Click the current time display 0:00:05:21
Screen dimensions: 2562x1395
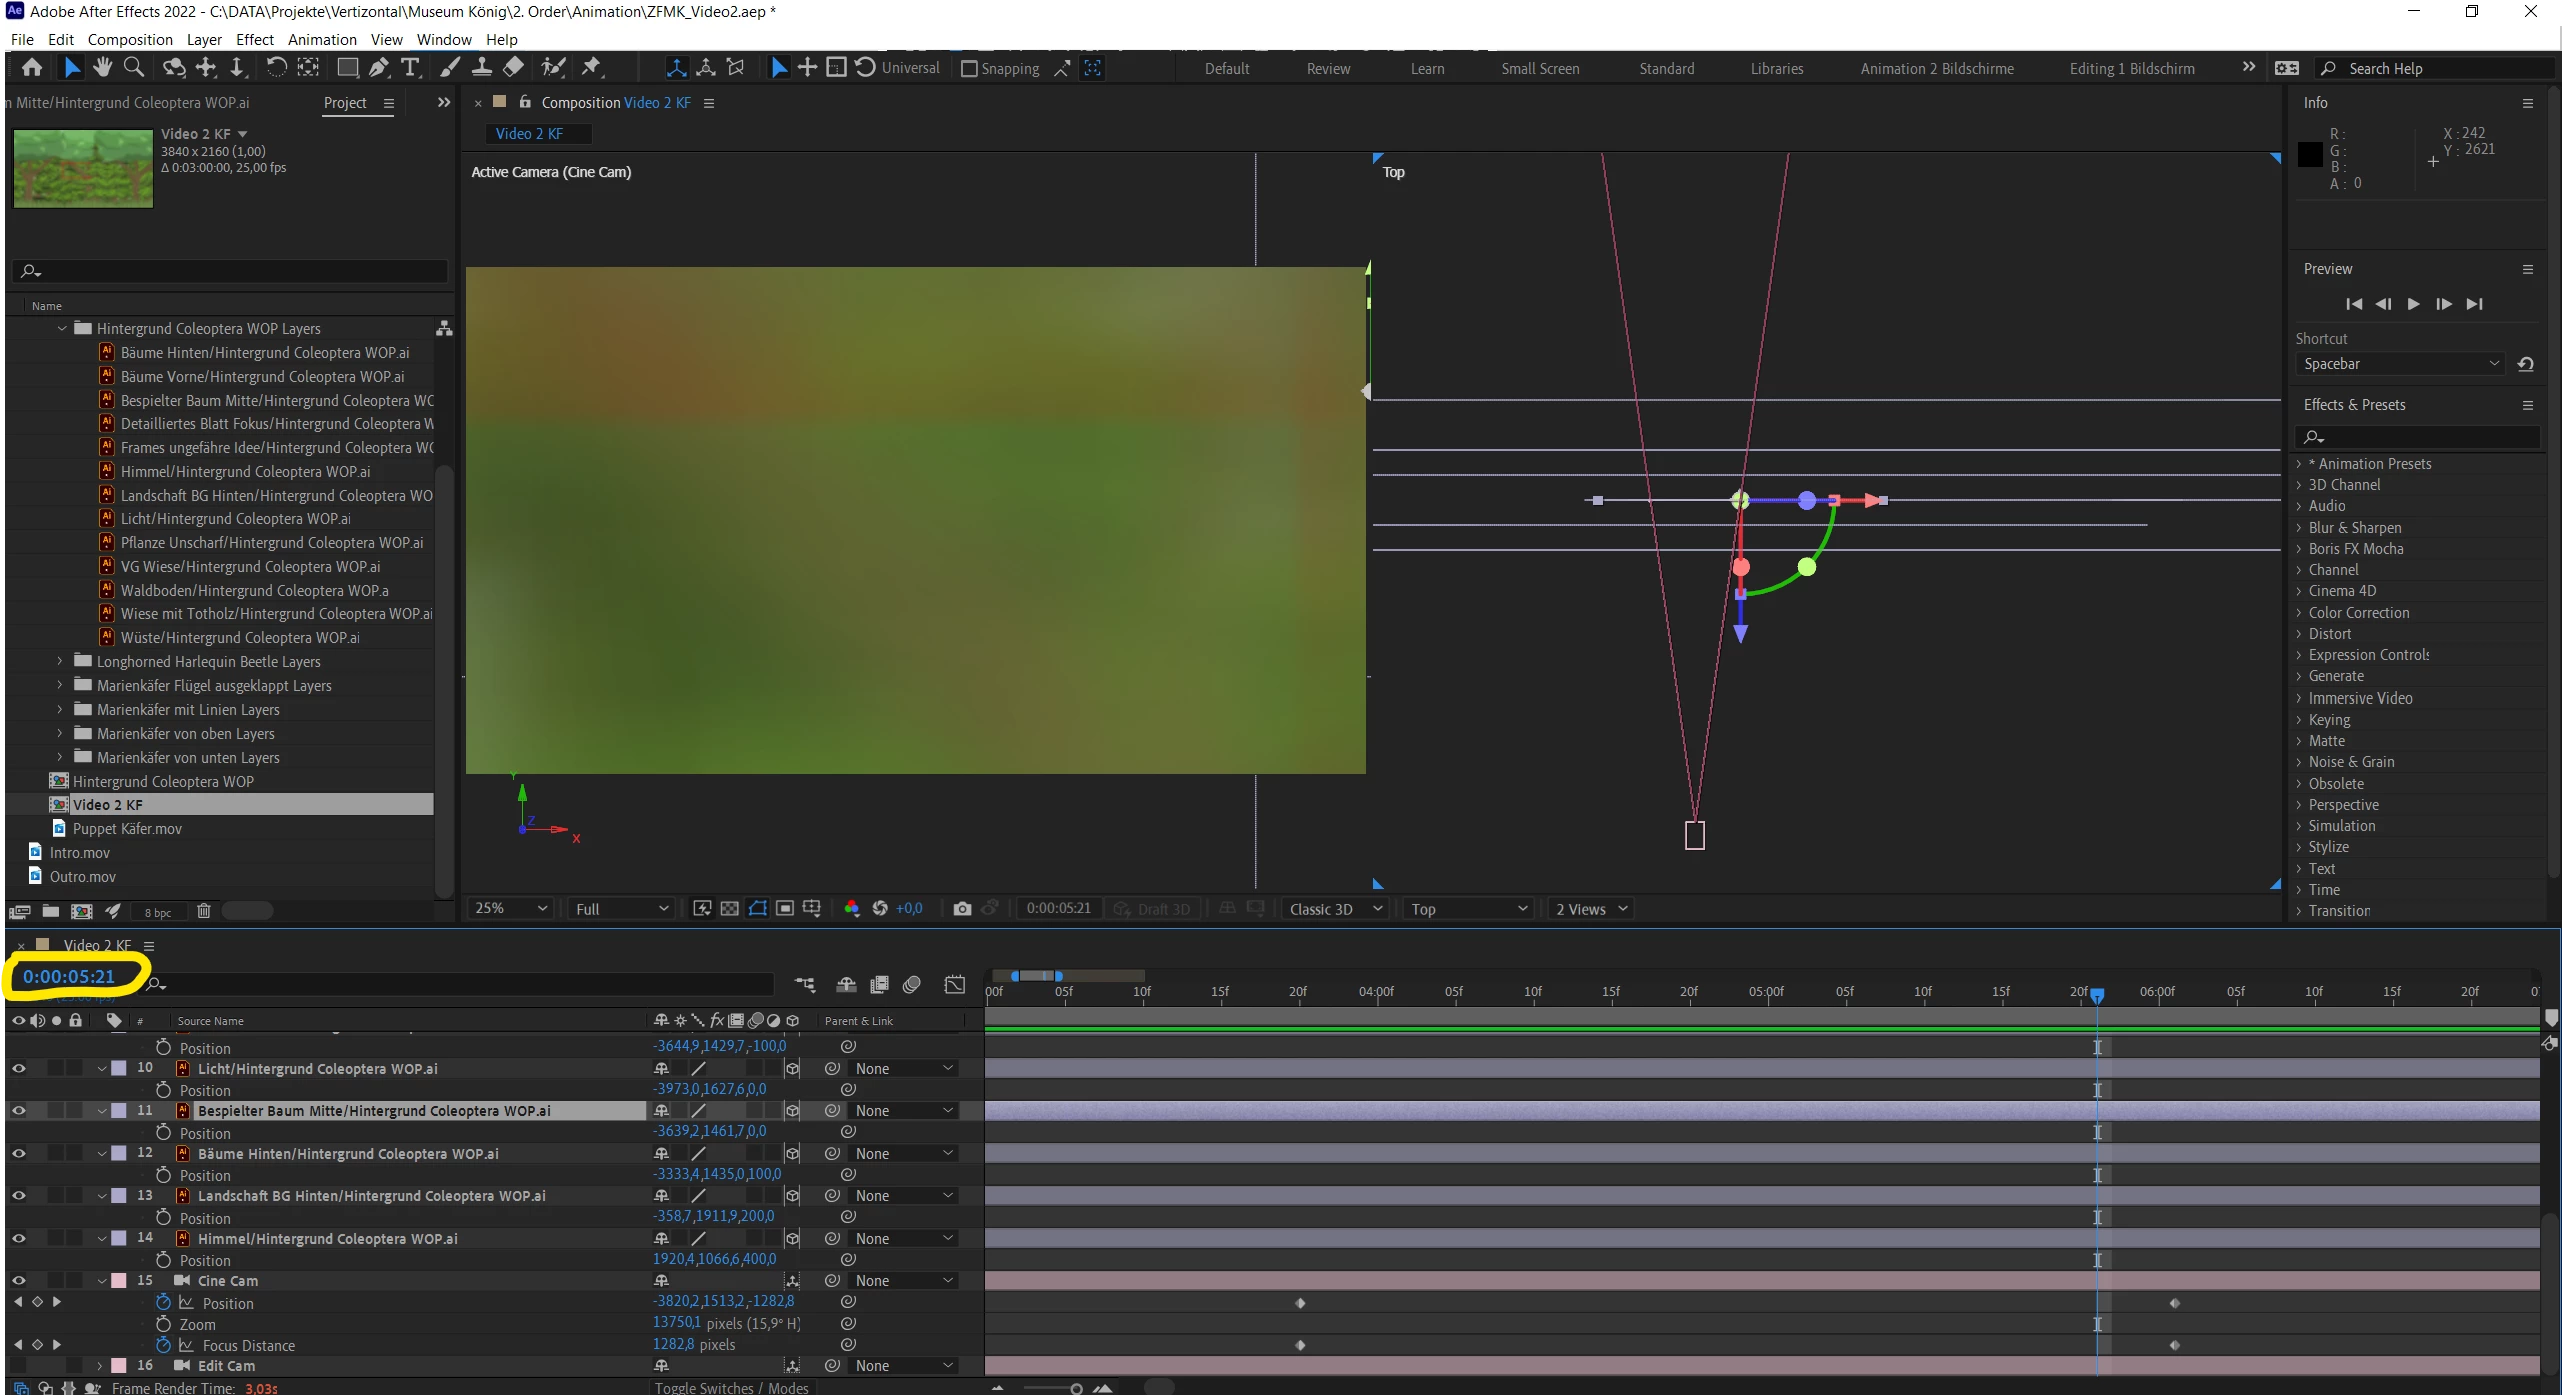tap(69, 976)
